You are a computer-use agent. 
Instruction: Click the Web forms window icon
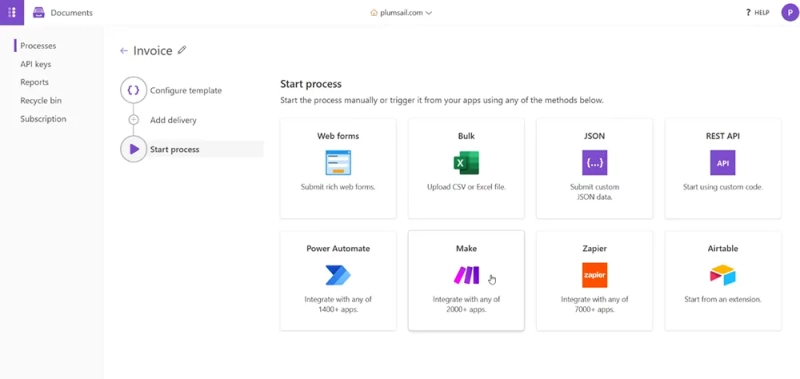coord(338,163)
